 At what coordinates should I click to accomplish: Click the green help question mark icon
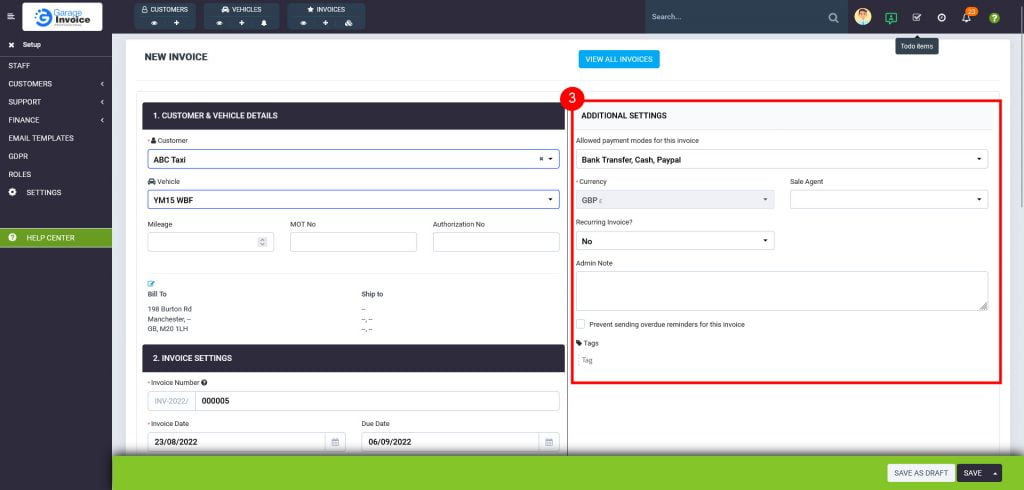tap(994, 18)
